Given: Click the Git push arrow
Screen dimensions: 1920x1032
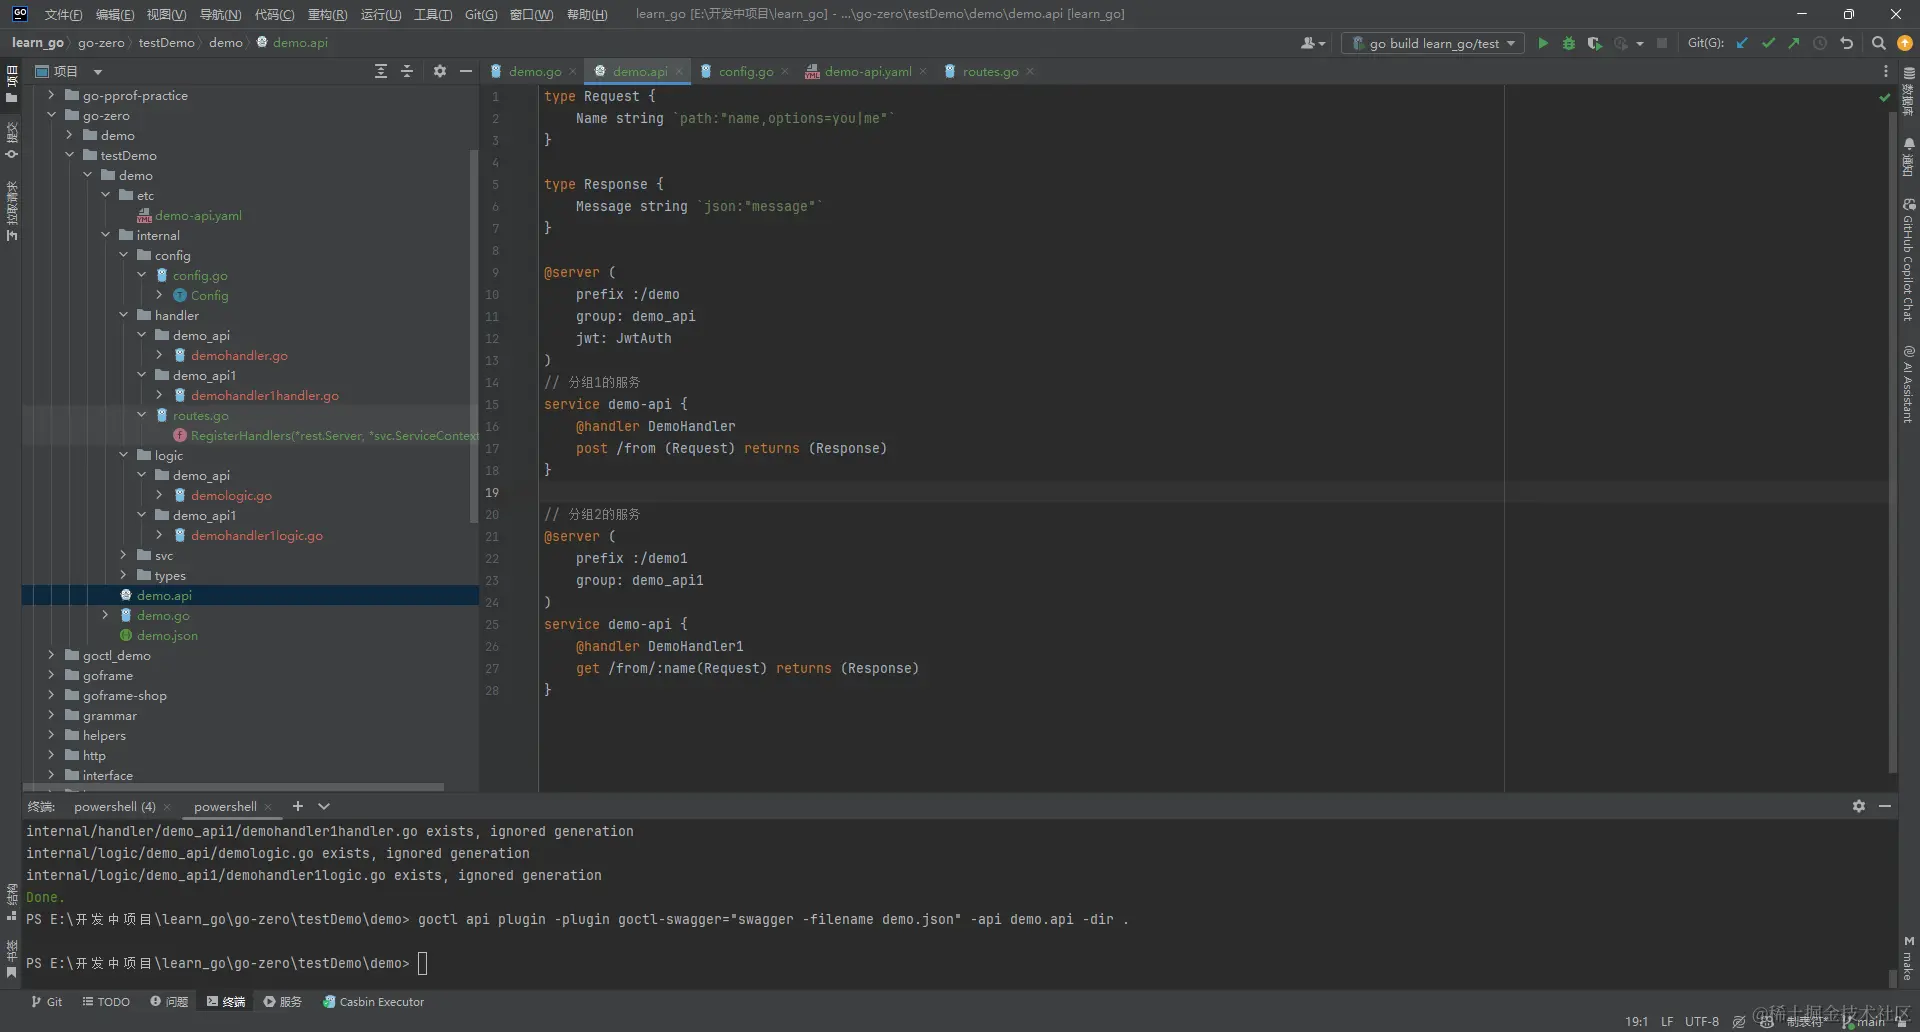Looking at the screenshot, I should pyautogui.click(x=1794, y=43).
